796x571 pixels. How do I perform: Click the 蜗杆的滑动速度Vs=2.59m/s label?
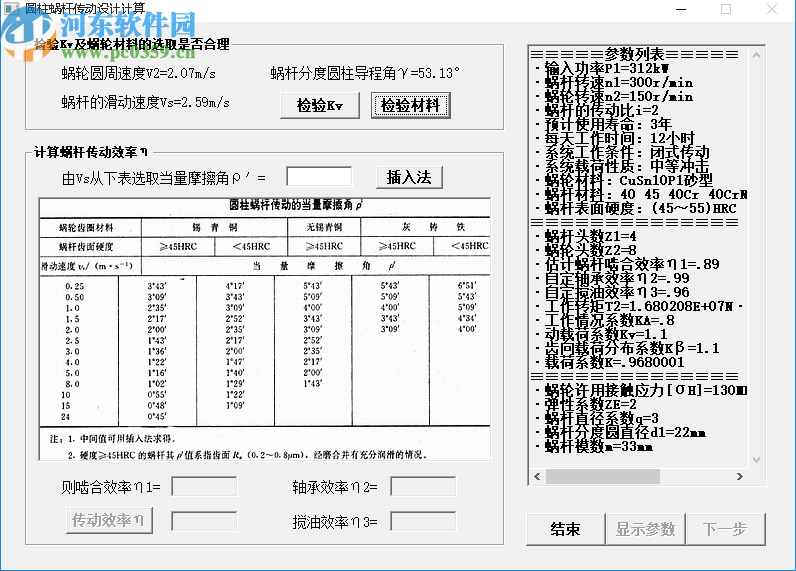[x=145, y=103]
